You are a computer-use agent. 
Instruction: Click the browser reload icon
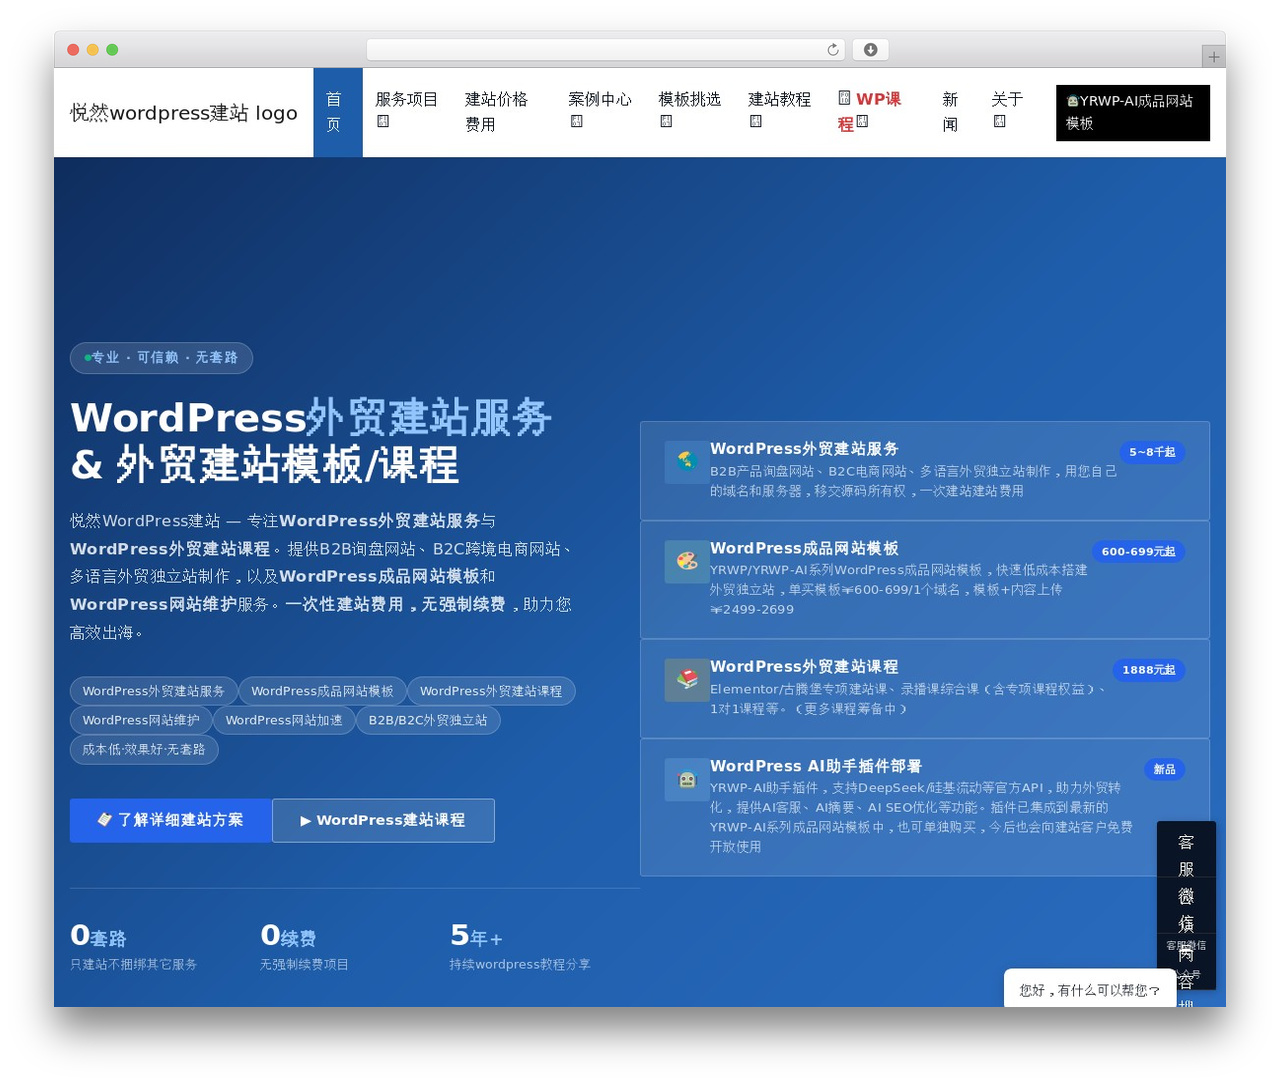[833, 49]
